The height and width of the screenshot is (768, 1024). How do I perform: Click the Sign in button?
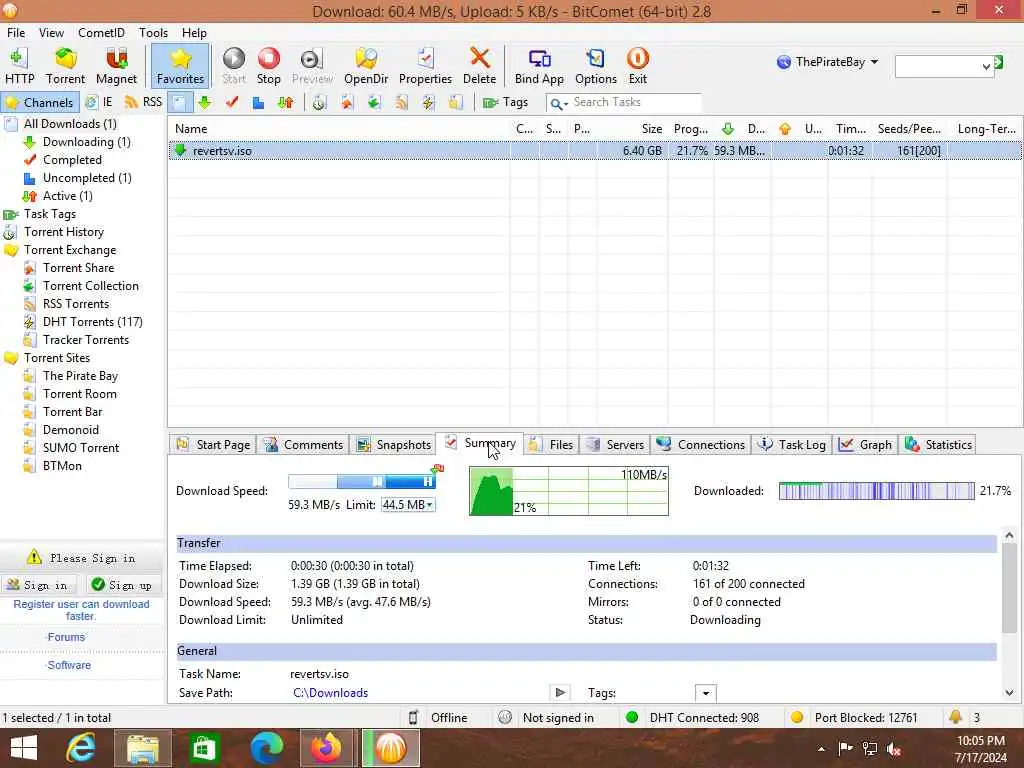[39, 585]
